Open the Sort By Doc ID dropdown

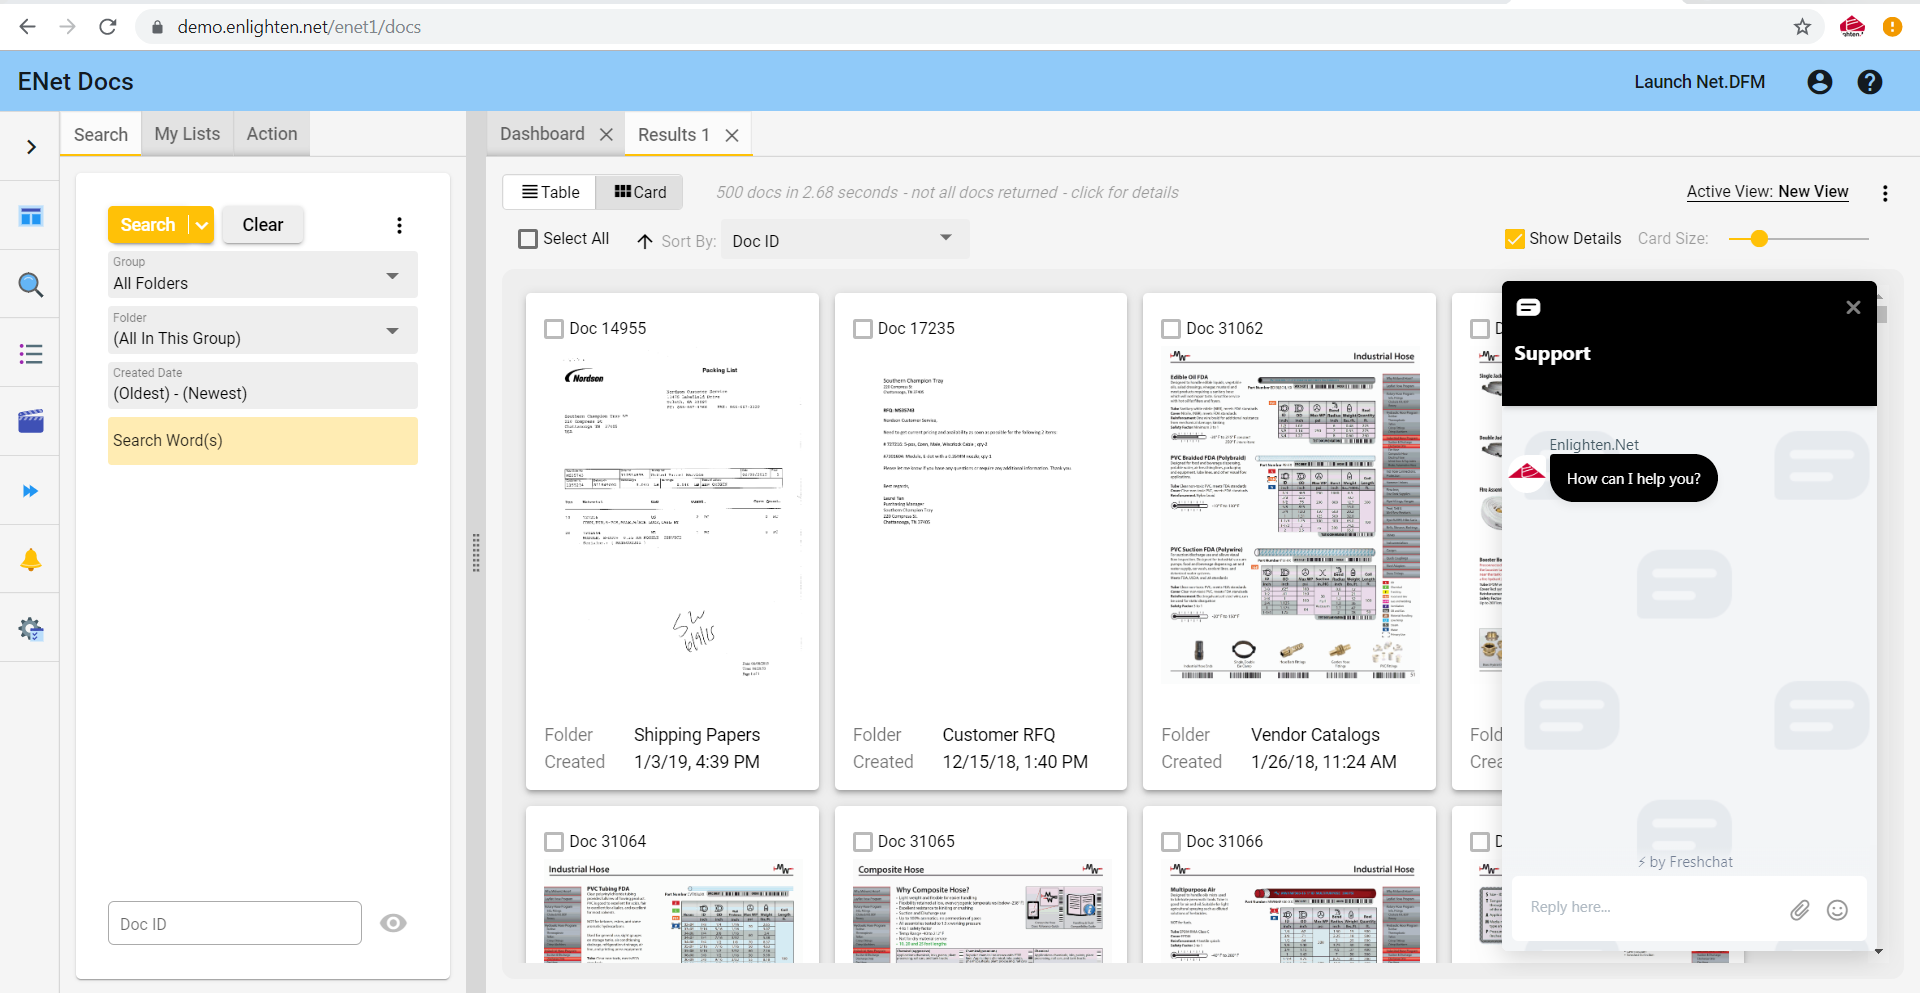(844, 240)
